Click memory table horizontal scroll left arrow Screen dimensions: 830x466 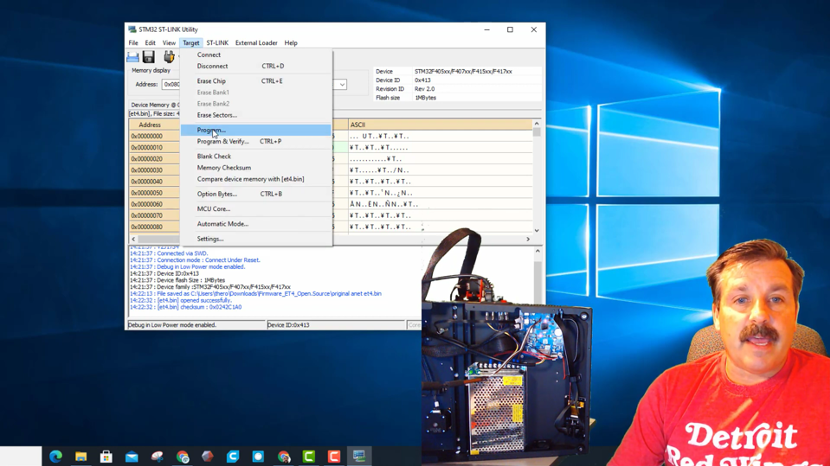(x=133, y=239)
